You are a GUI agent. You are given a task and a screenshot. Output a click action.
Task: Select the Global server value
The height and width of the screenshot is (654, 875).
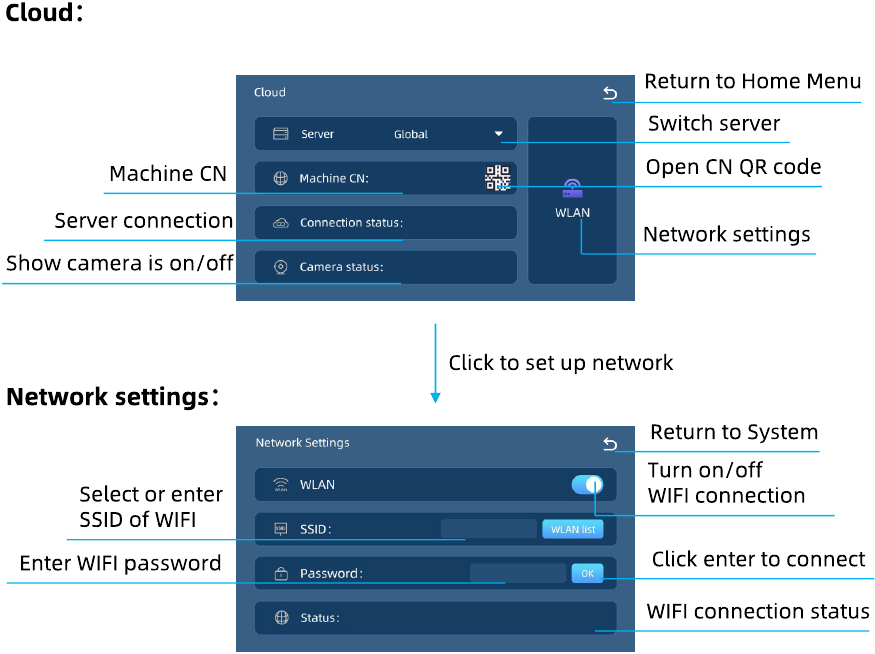(411, 134)
